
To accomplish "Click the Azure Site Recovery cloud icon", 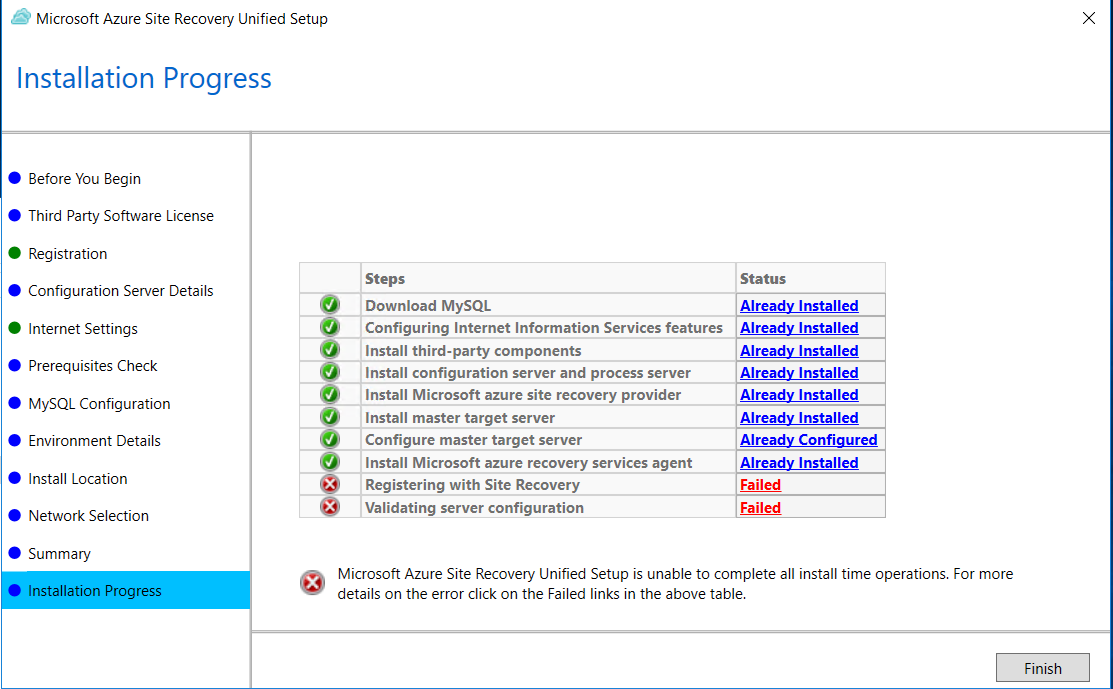I will coord(21,17).
